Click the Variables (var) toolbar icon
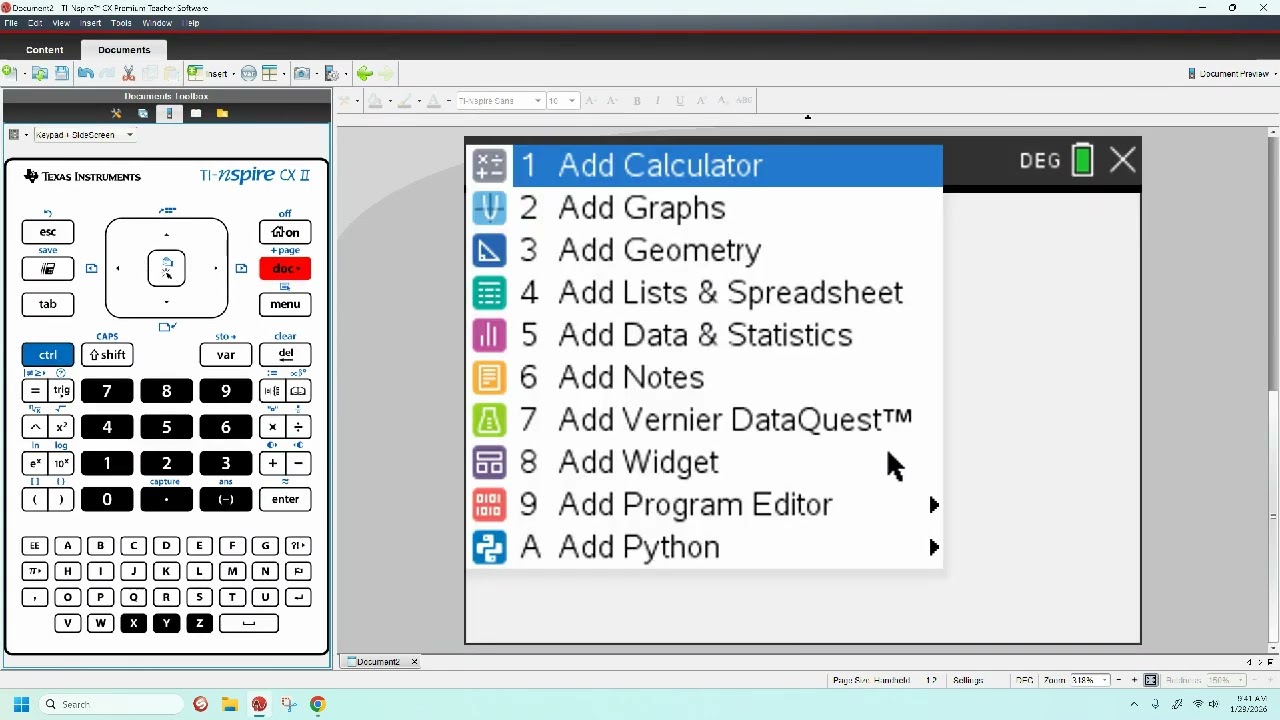 pos(248,73)
